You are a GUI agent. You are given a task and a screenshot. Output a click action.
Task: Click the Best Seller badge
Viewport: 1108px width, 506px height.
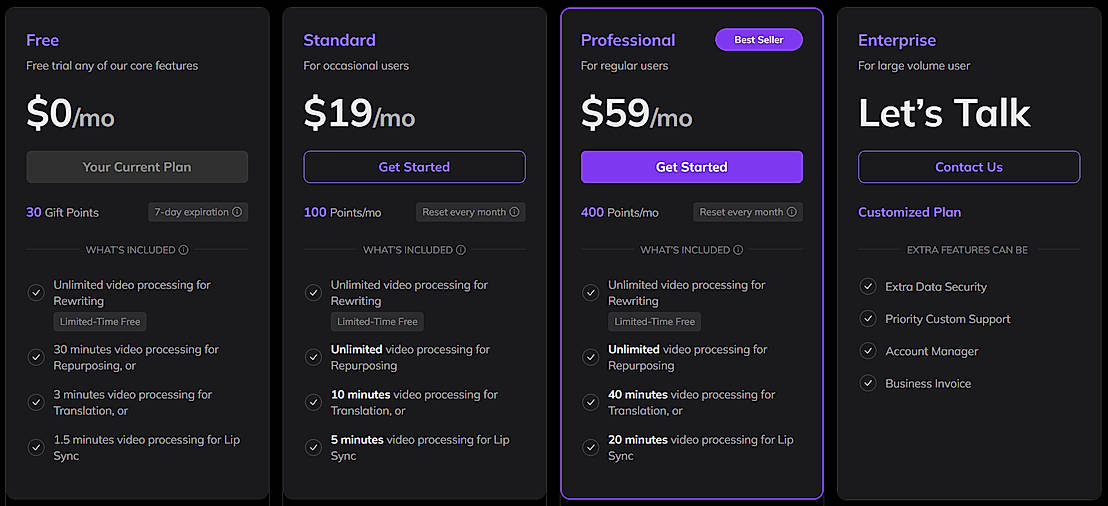[x=759, y=40]
